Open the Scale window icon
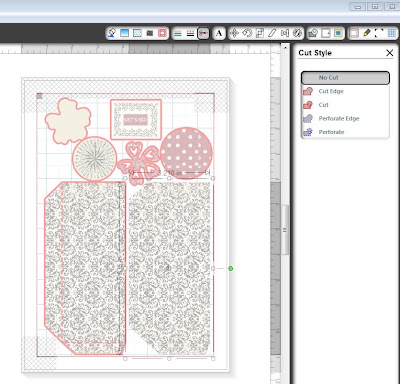Image resolution: width=400 pixels, height=384 pixels. point(260,33)
